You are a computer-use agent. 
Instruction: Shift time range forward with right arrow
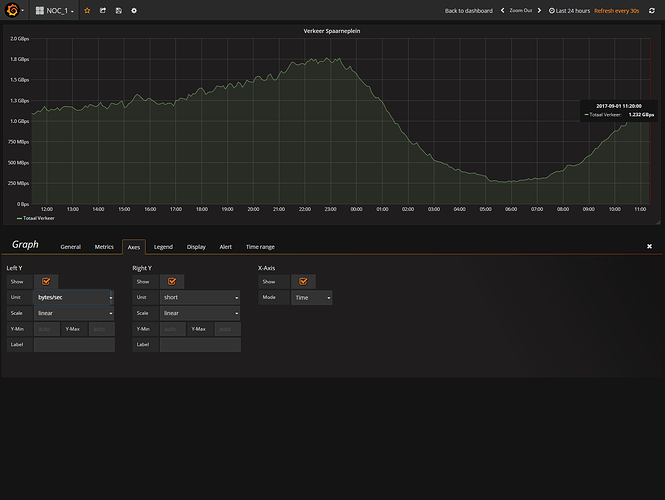tap(540, 10)
